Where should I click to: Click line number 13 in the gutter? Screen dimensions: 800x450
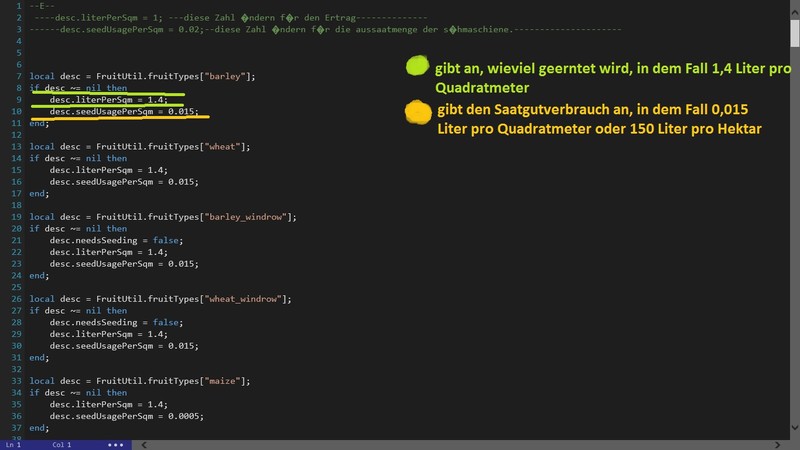tap(16, 146)
